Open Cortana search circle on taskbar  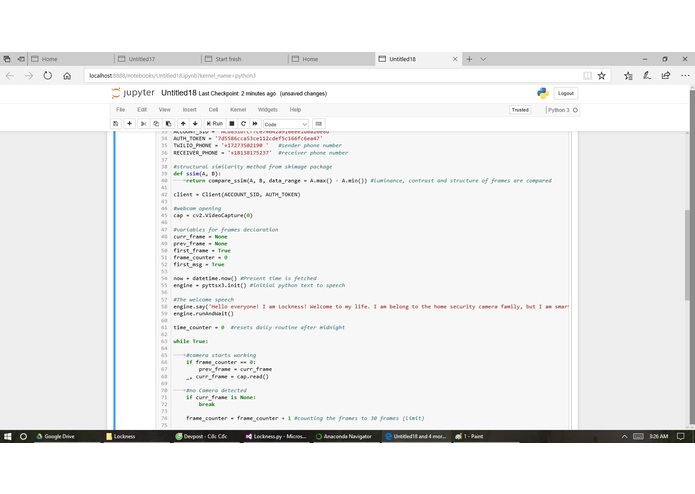(23, 436)
